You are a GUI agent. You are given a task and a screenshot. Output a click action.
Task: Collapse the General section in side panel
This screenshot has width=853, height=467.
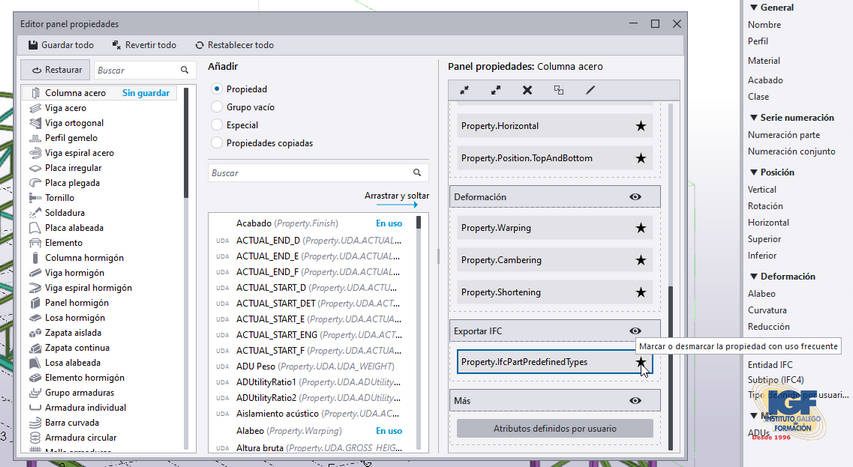click(754, 7)
